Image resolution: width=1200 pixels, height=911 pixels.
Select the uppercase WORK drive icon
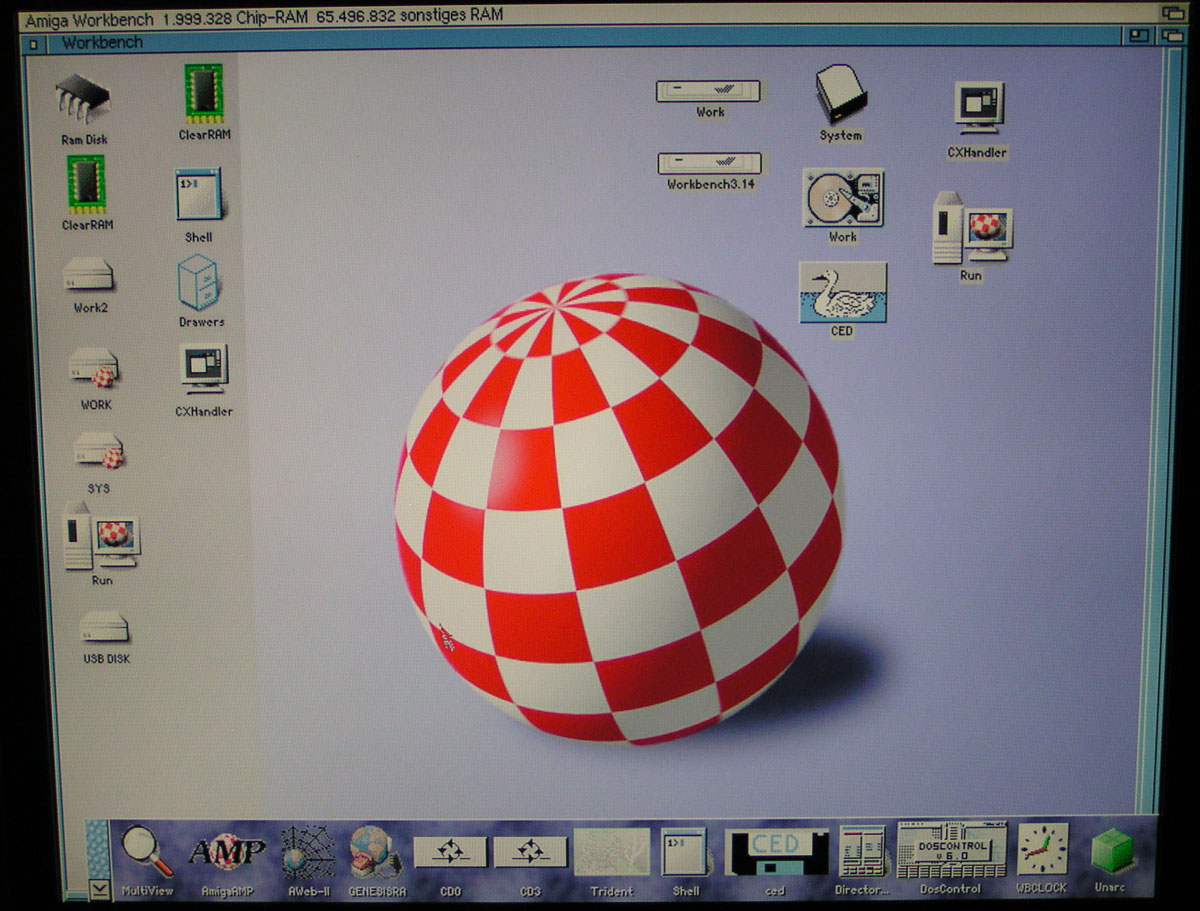95,368
